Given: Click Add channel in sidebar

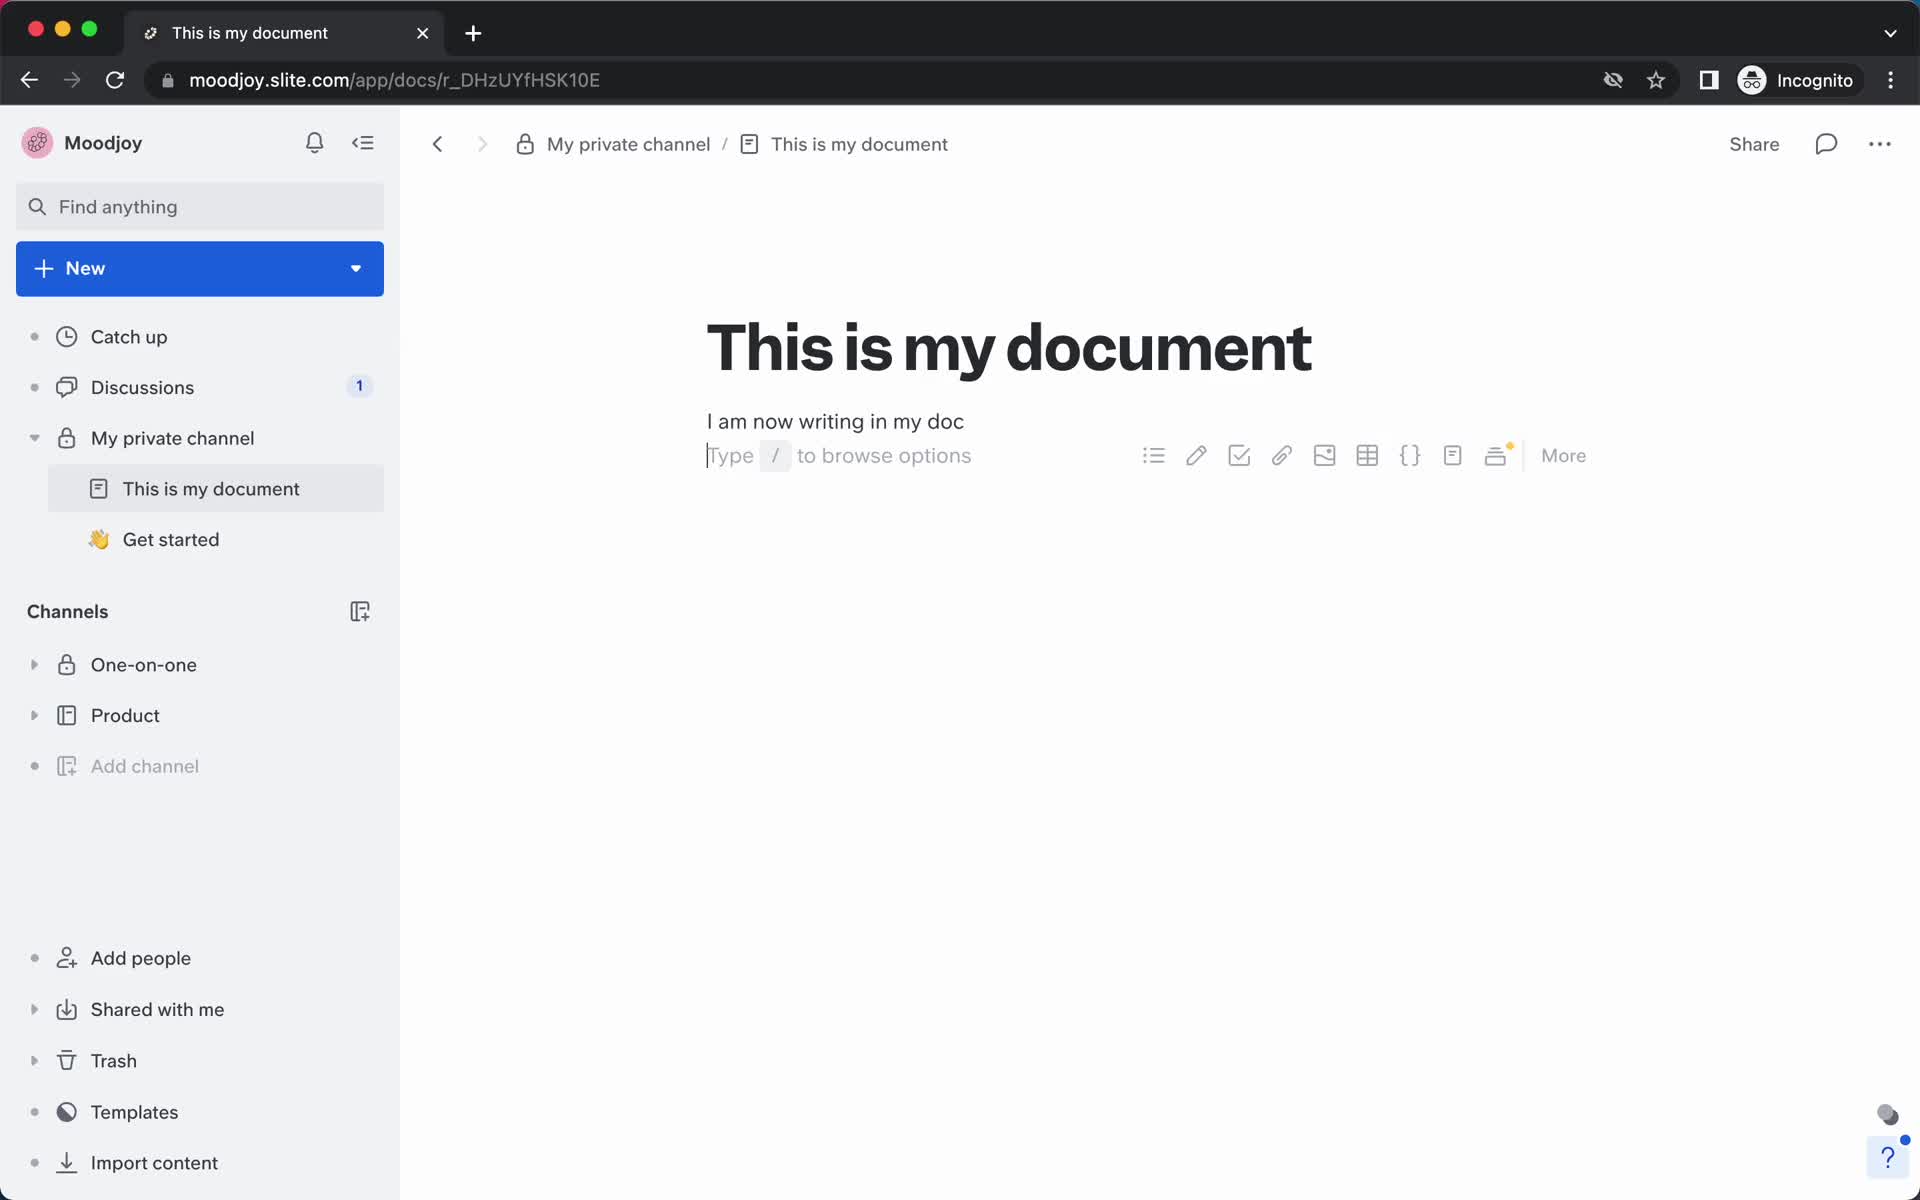Looking at the screenshot, I should [x=145, y=766].
